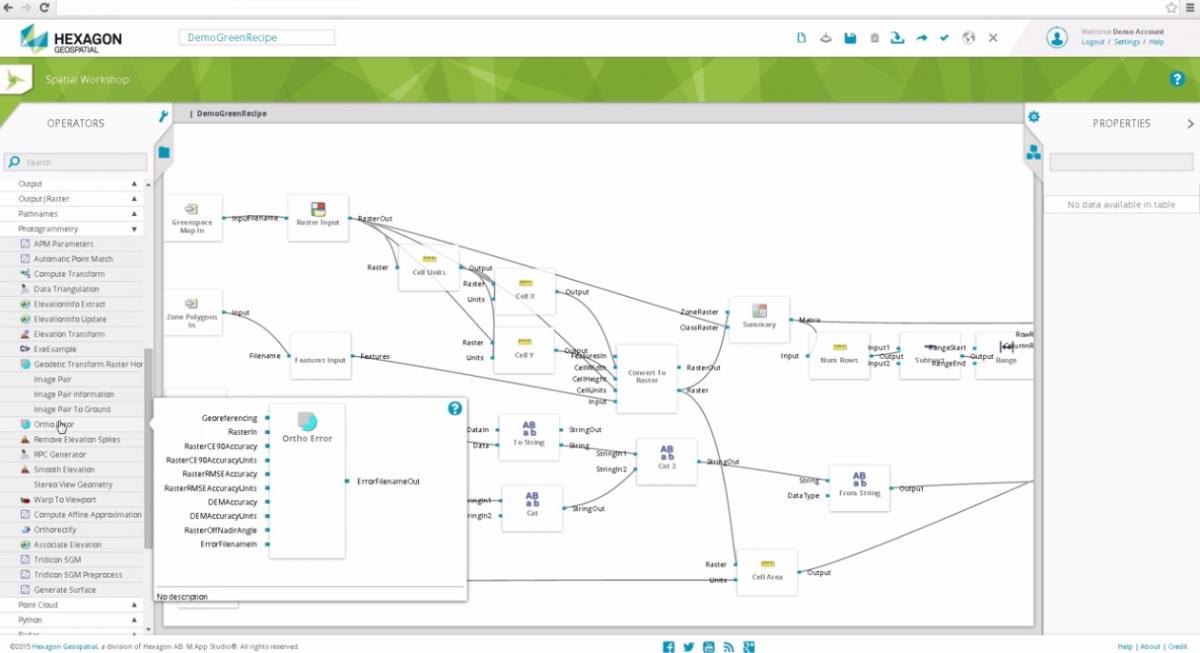
Task: Click the Logout link
Action: click(1093, 42)
